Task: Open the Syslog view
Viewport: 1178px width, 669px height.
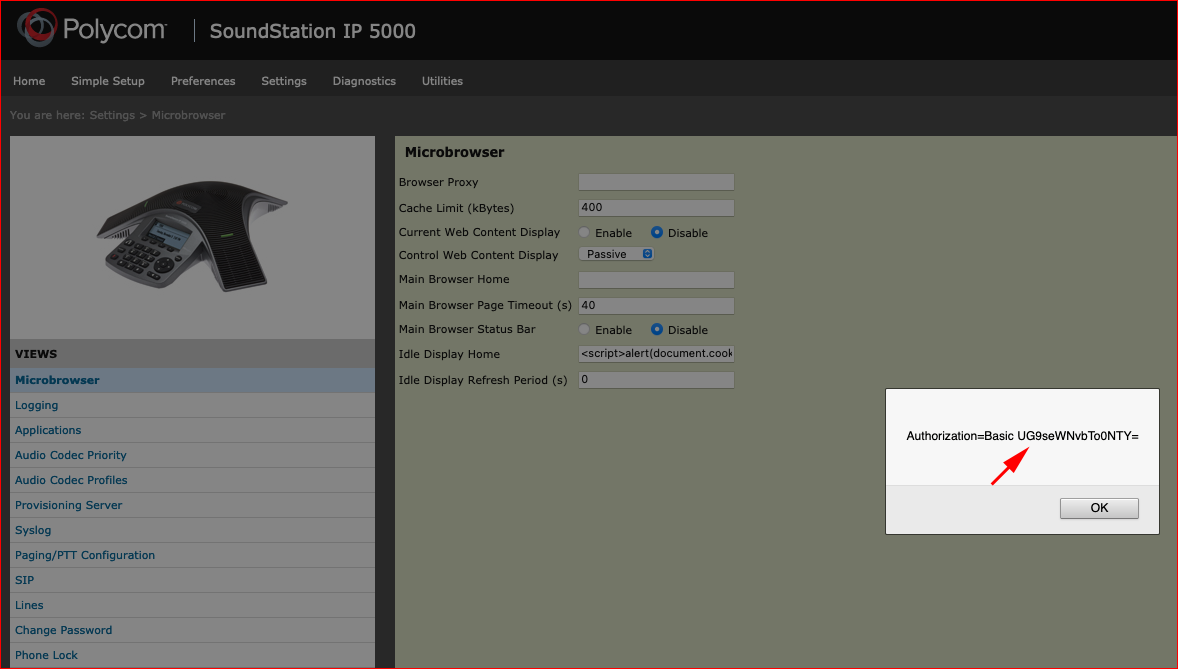Action: point(33,530)
